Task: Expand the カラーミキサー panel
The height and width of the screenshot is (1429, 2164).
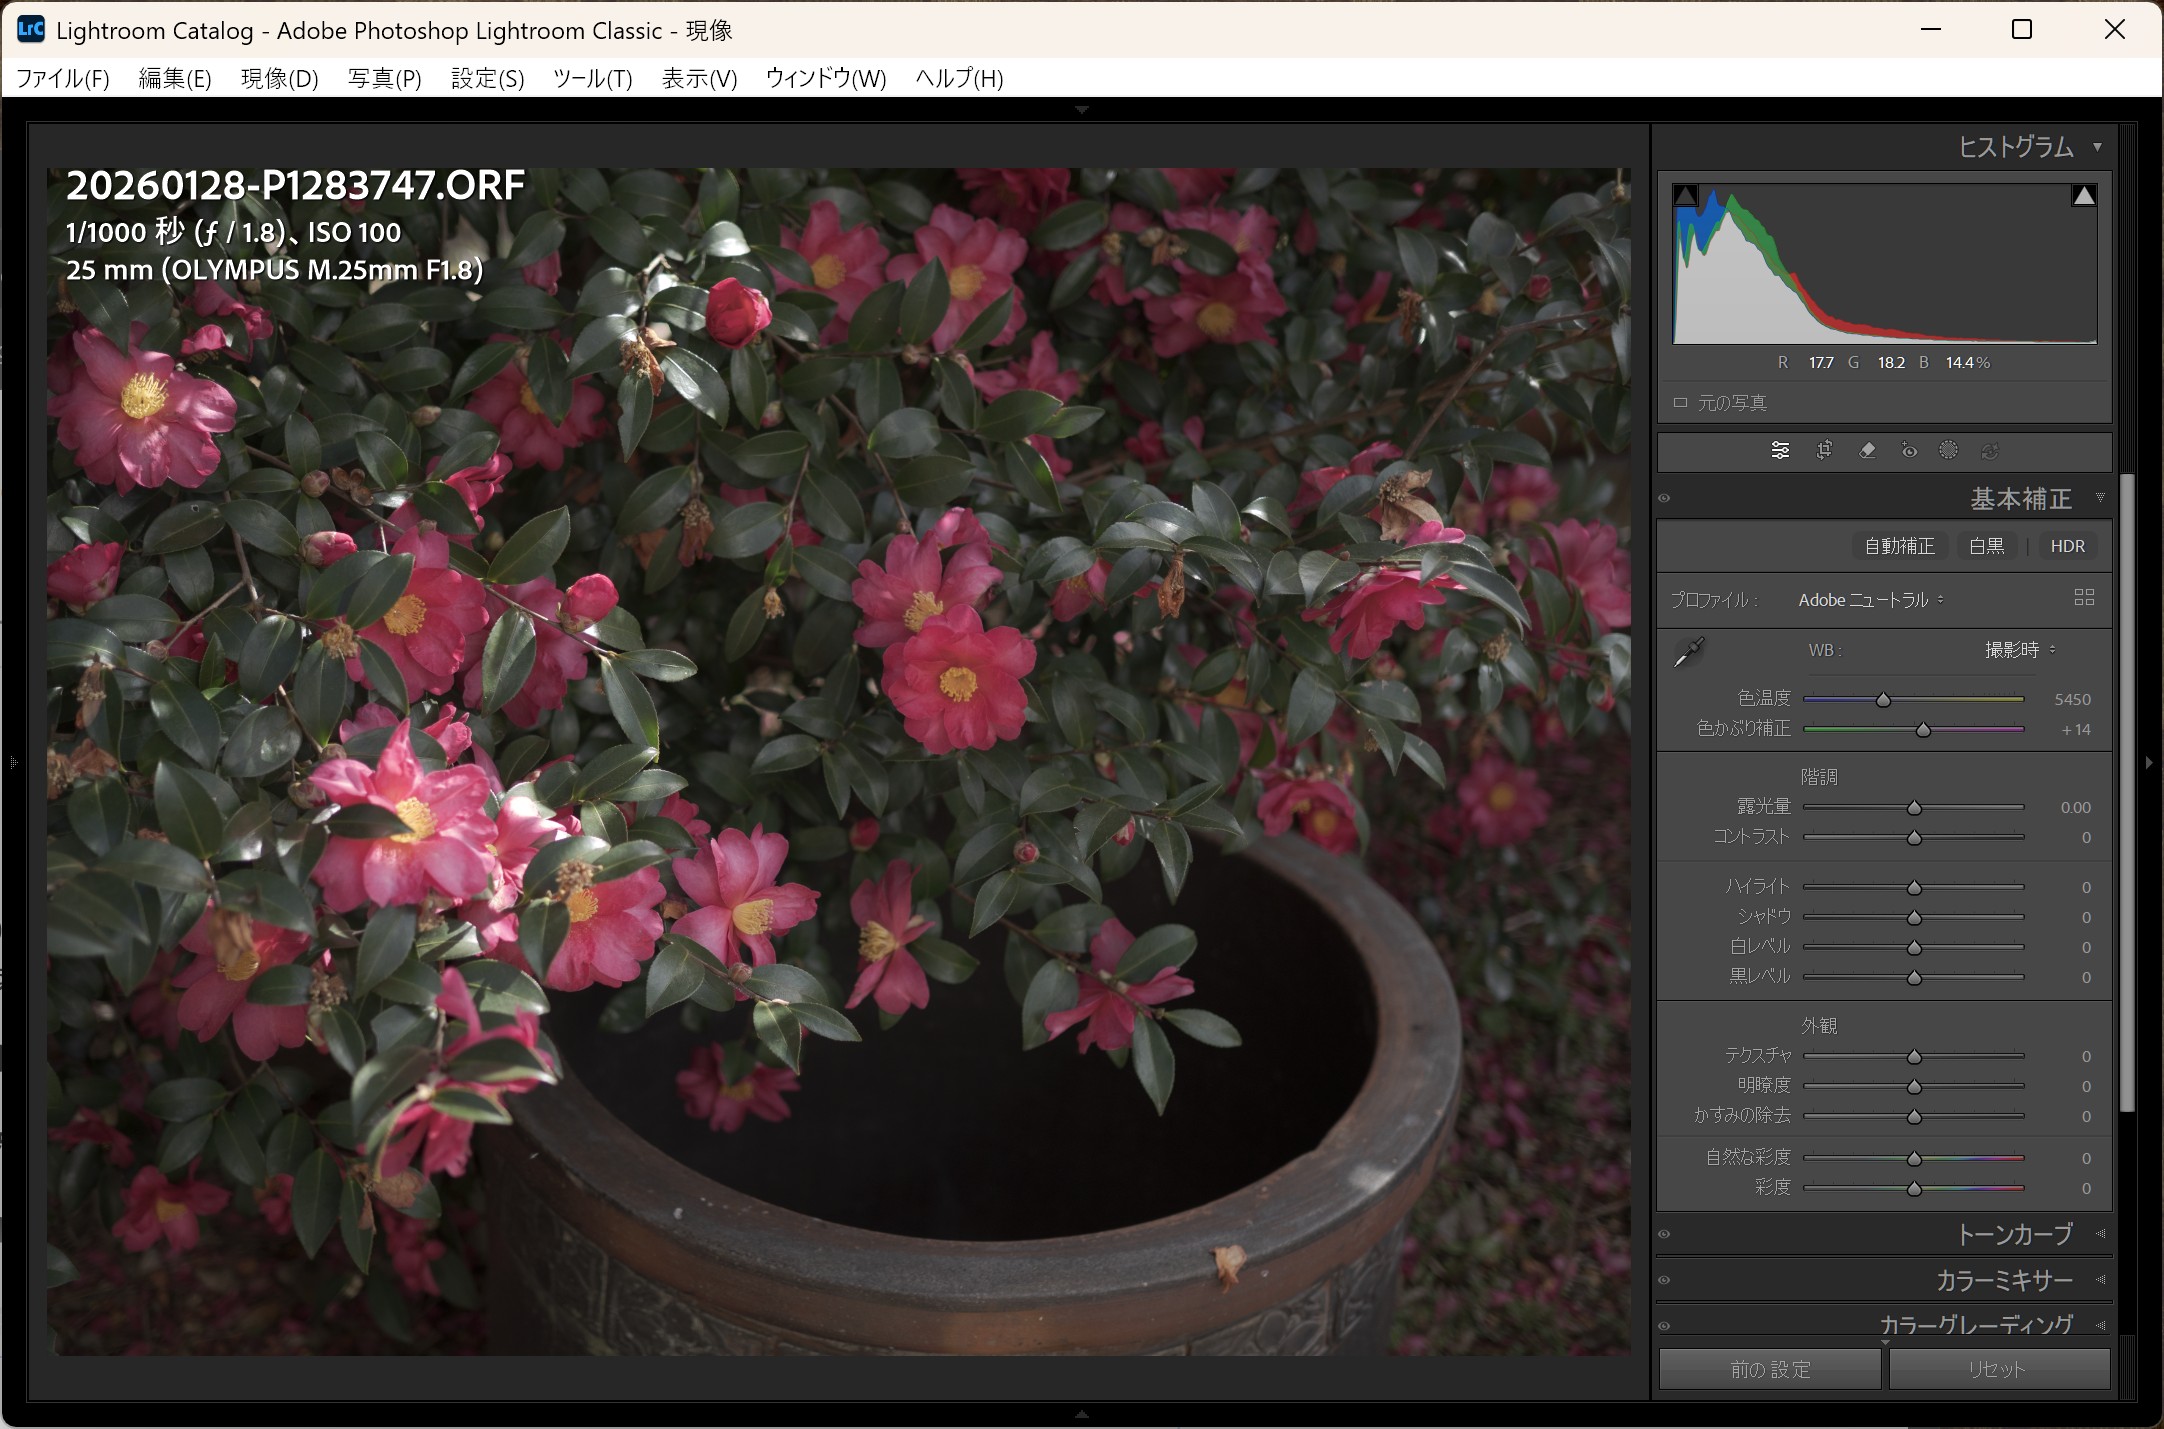Action: [2004, 1280]
